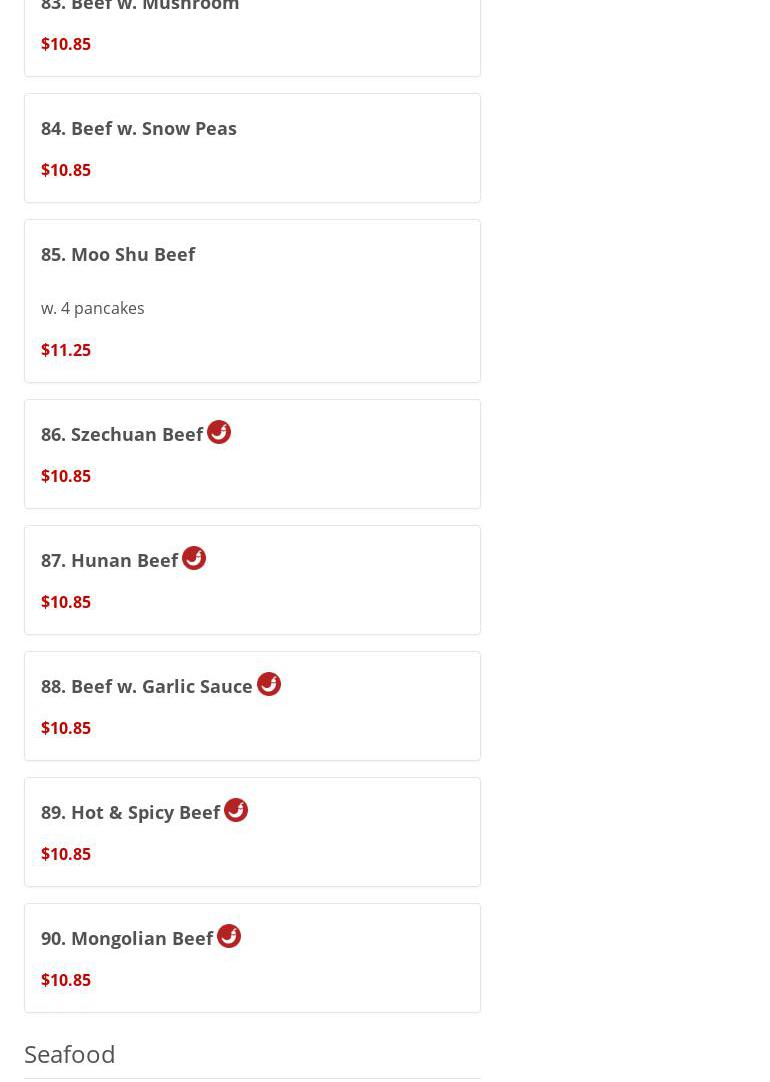Choose the 87. Hunan Beef dish

109,560
